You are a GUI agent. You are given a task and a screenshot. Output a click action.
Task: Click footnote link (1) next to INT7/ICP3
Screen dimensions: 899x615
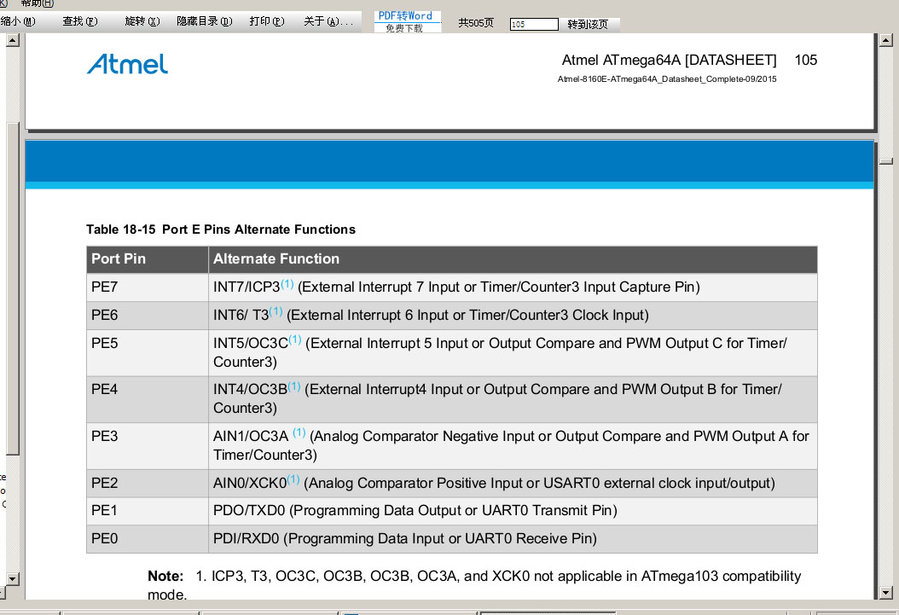(287, 284)
